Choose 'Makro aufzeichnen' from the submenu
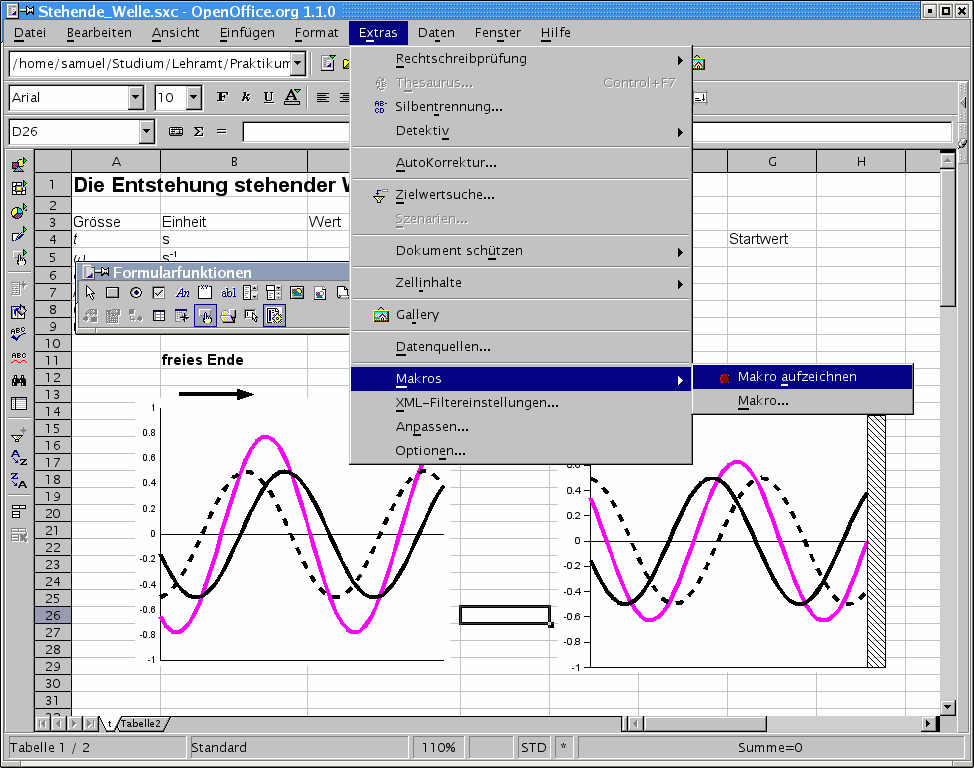Viewport: 974px width, 768px height. coord(797,377)
